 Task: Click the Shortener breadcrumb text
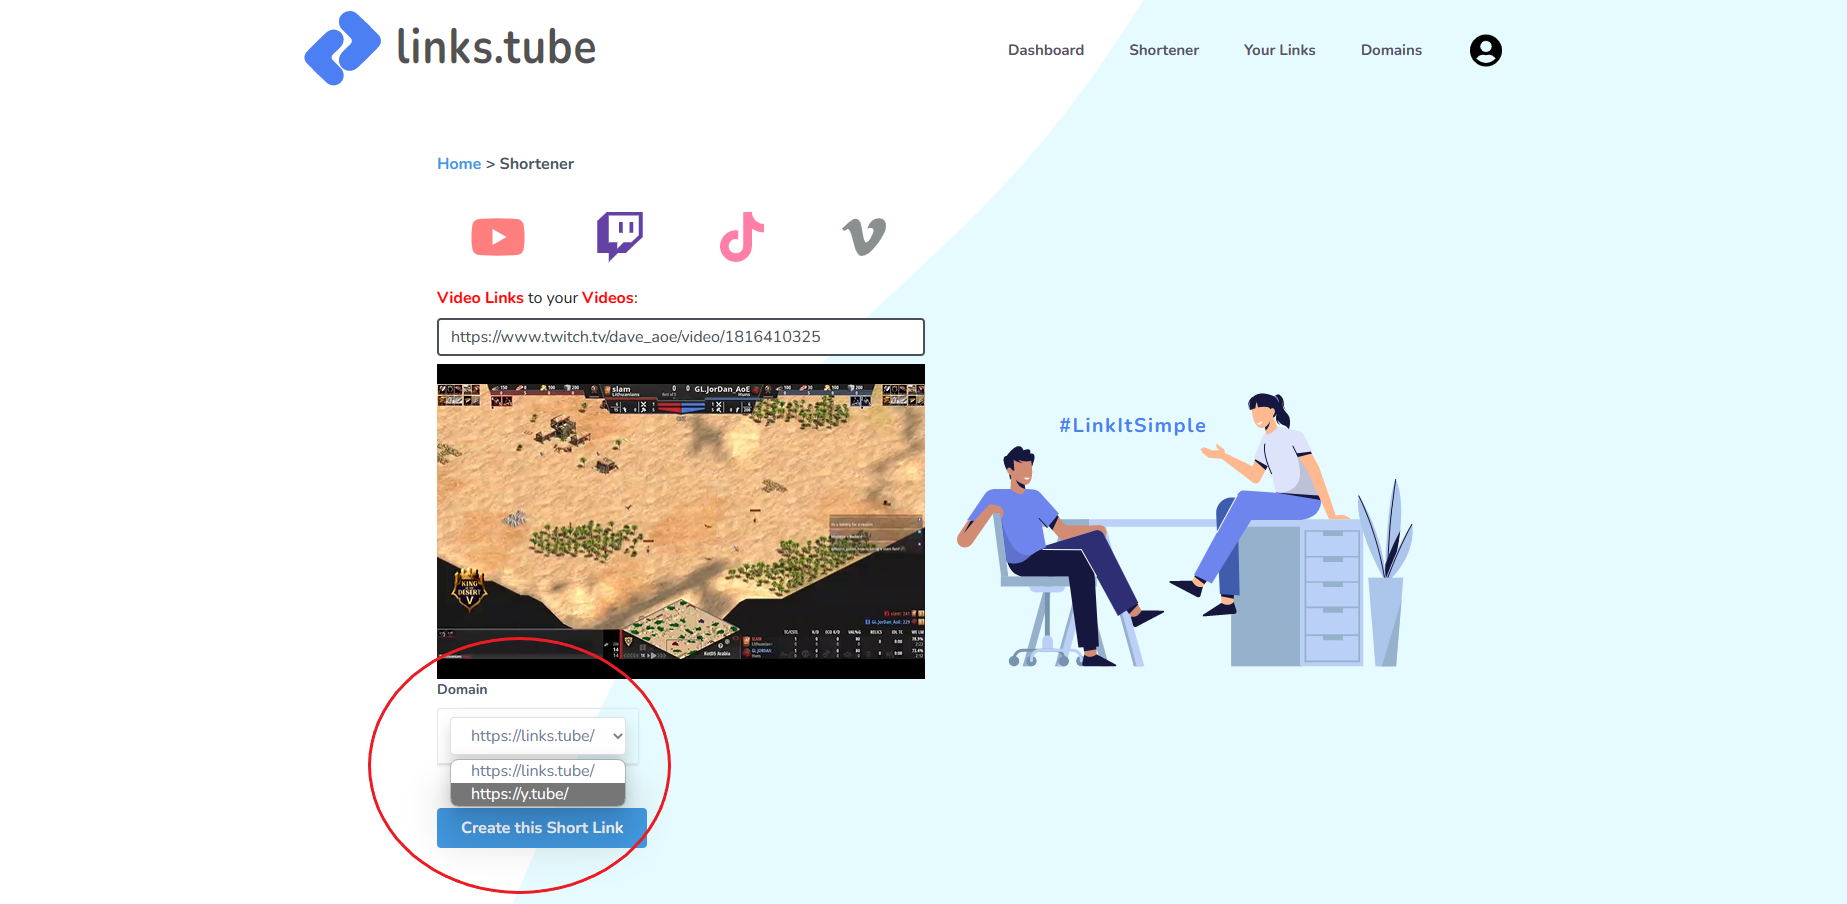(537, 164)
